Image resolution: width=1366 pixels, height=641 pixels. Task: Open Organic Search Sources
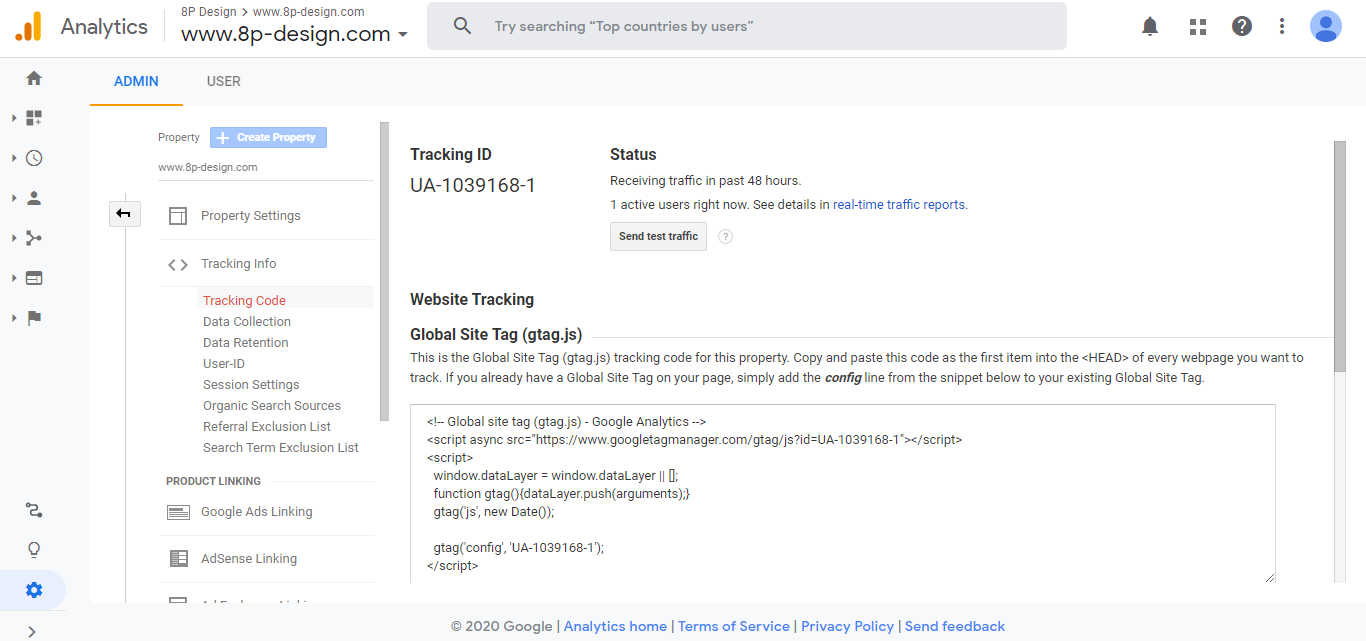pyautogui.click(x=272, y=406)
